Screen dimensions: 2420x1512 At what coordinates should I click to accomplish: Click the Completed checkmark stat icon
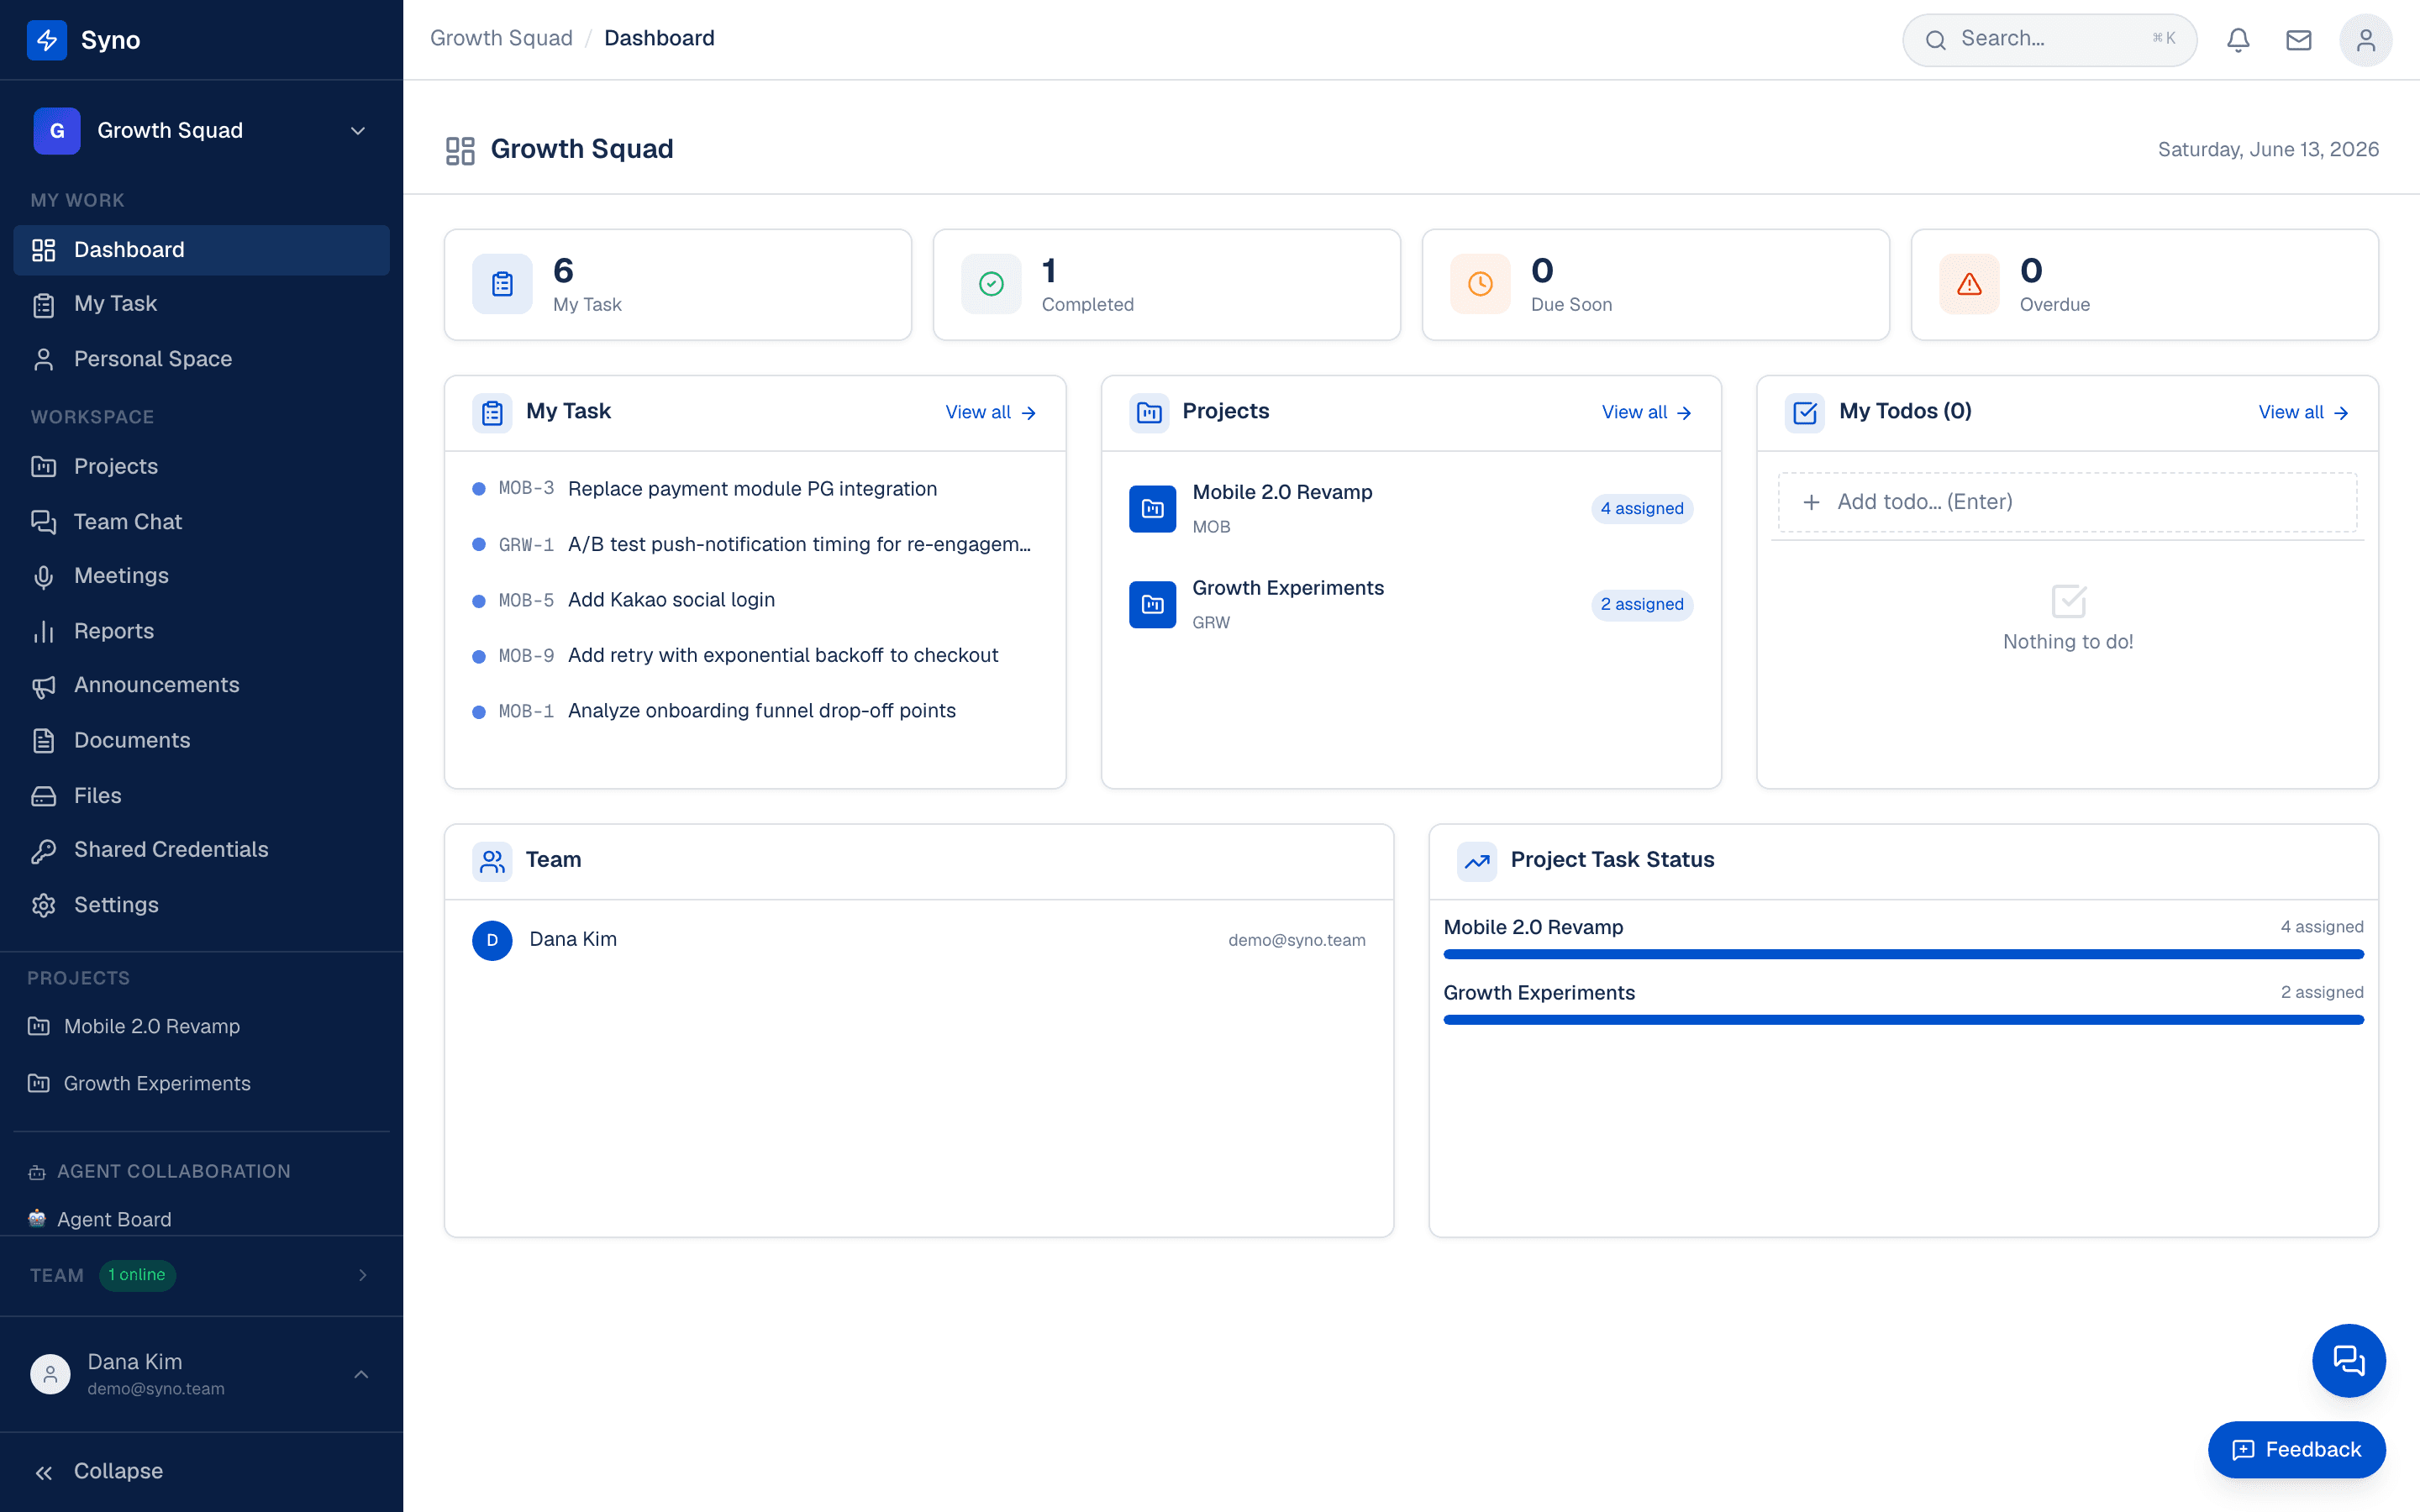991,284
